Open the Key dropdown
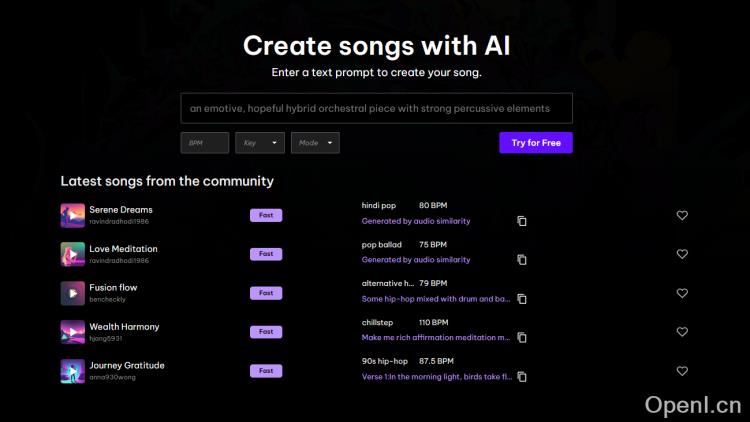 [x=260, y=143]
